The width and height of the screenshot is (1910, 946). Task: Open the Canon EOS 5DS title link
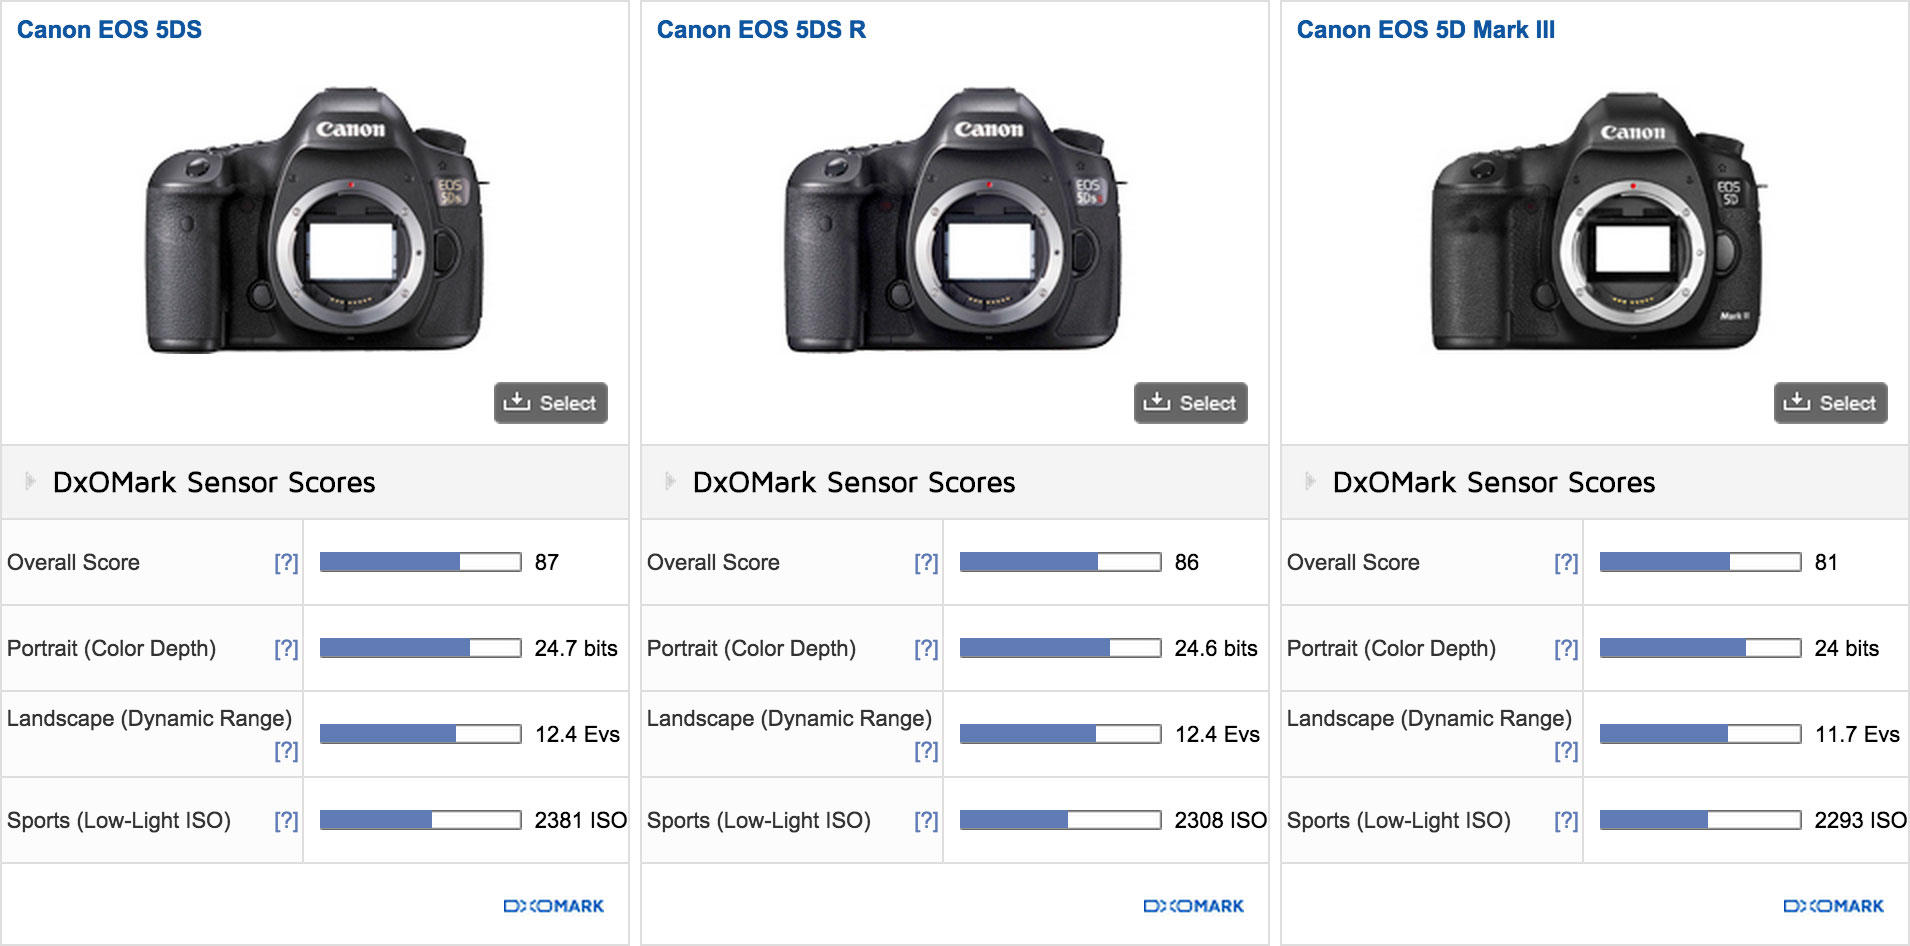pyautogui.click(x=109, y=30)
